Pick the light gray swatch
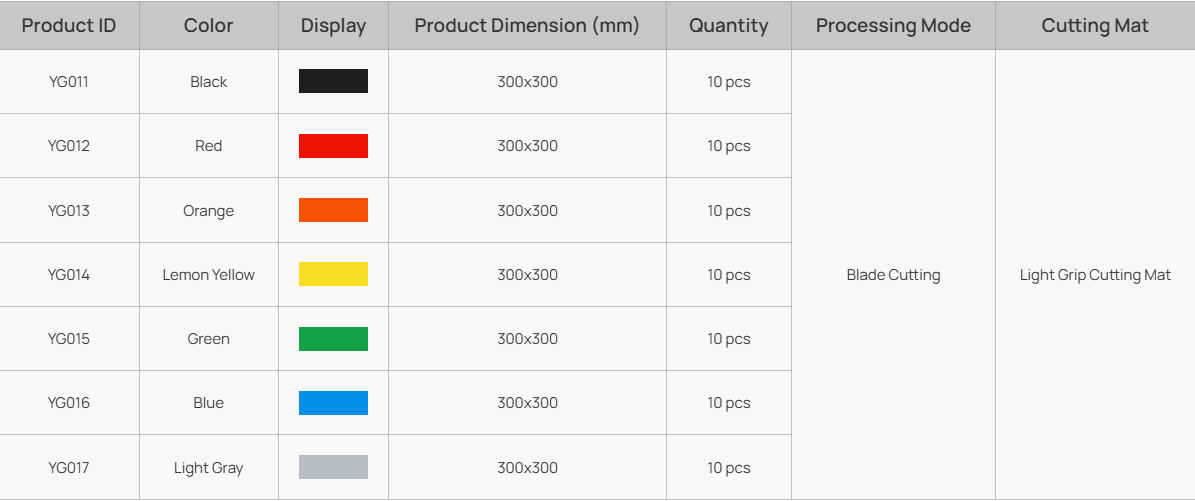 coord(333,467)
